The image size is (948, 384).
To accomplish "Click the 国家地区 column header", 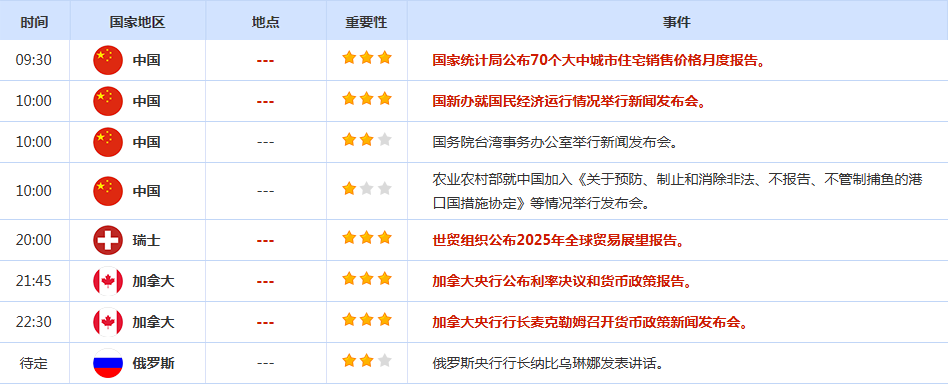I will 137,22.
